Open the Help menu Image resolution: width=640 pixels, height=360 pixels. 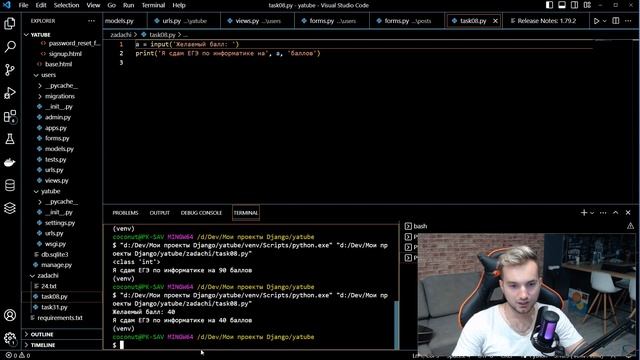click(x=179, y=5)
